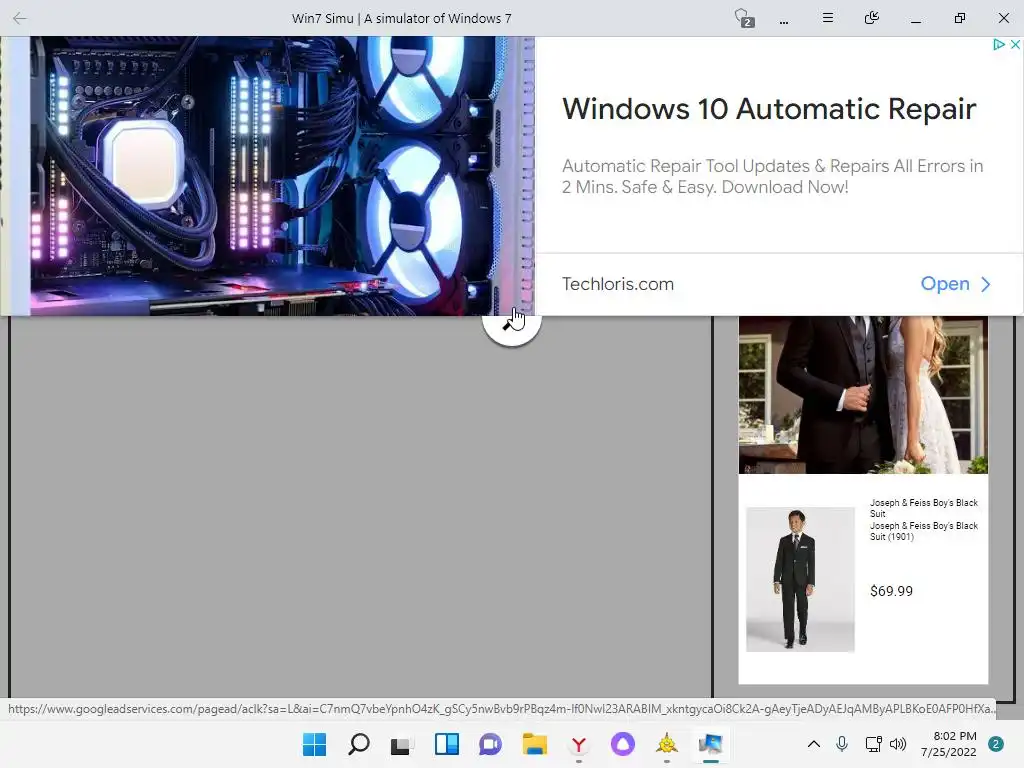
Task: Go back with the title bar arrow
Action: [20, 18]
